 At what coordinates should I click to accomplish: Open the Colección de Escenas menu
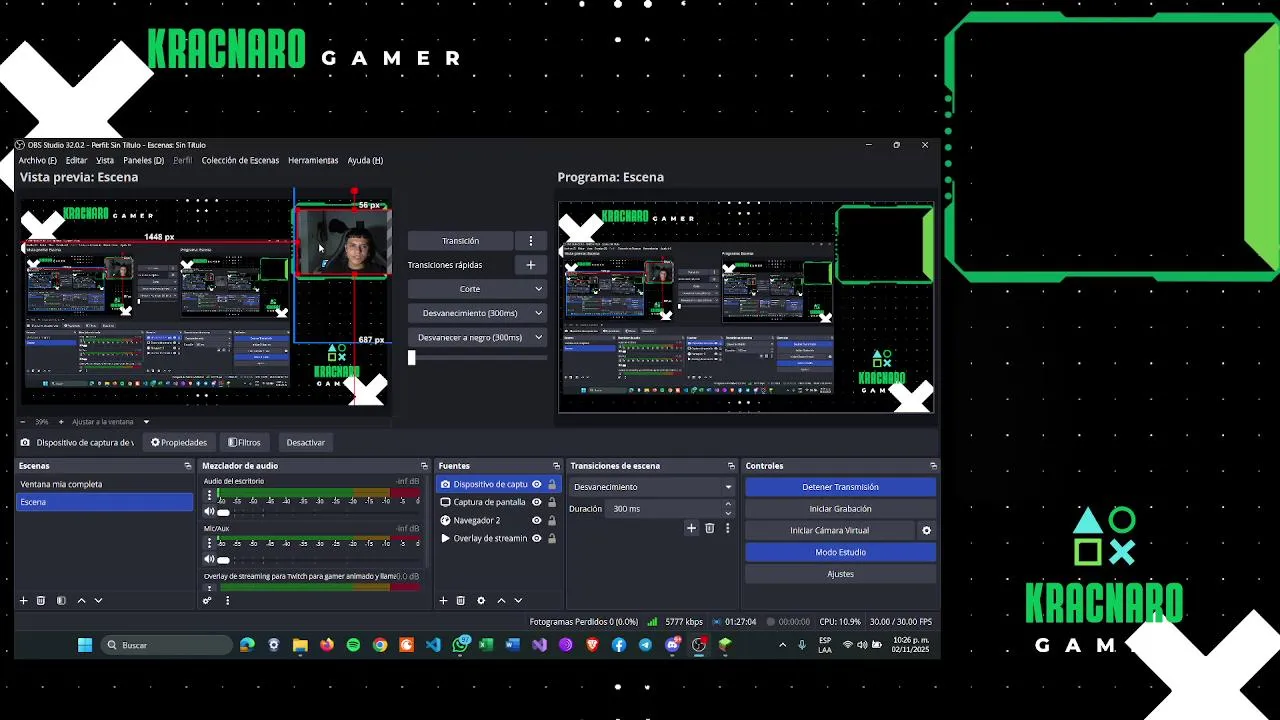(x=240, y=160)
